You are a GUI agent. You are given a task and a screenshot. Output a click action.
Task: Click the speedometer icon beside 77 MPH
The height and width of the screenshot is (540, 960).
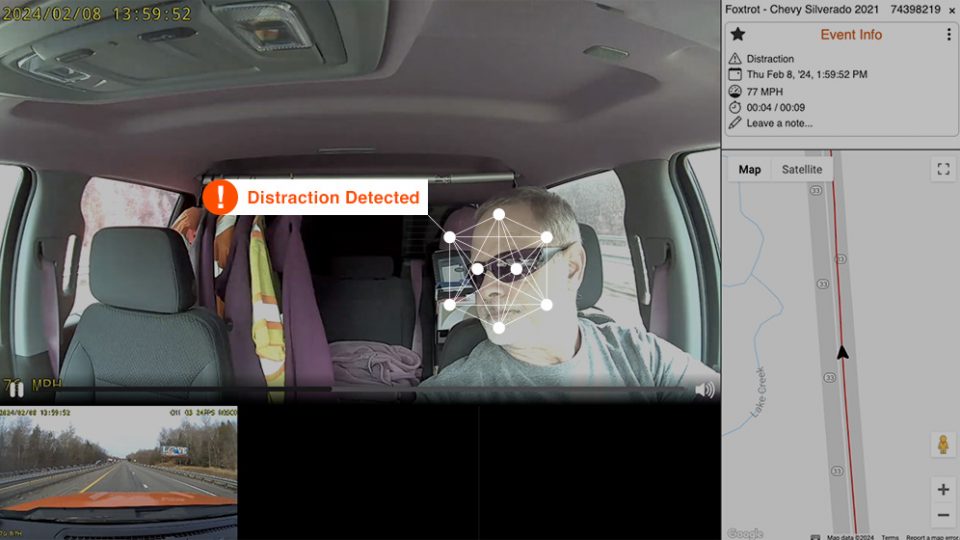pyautogui.click(x=735, y=91)
